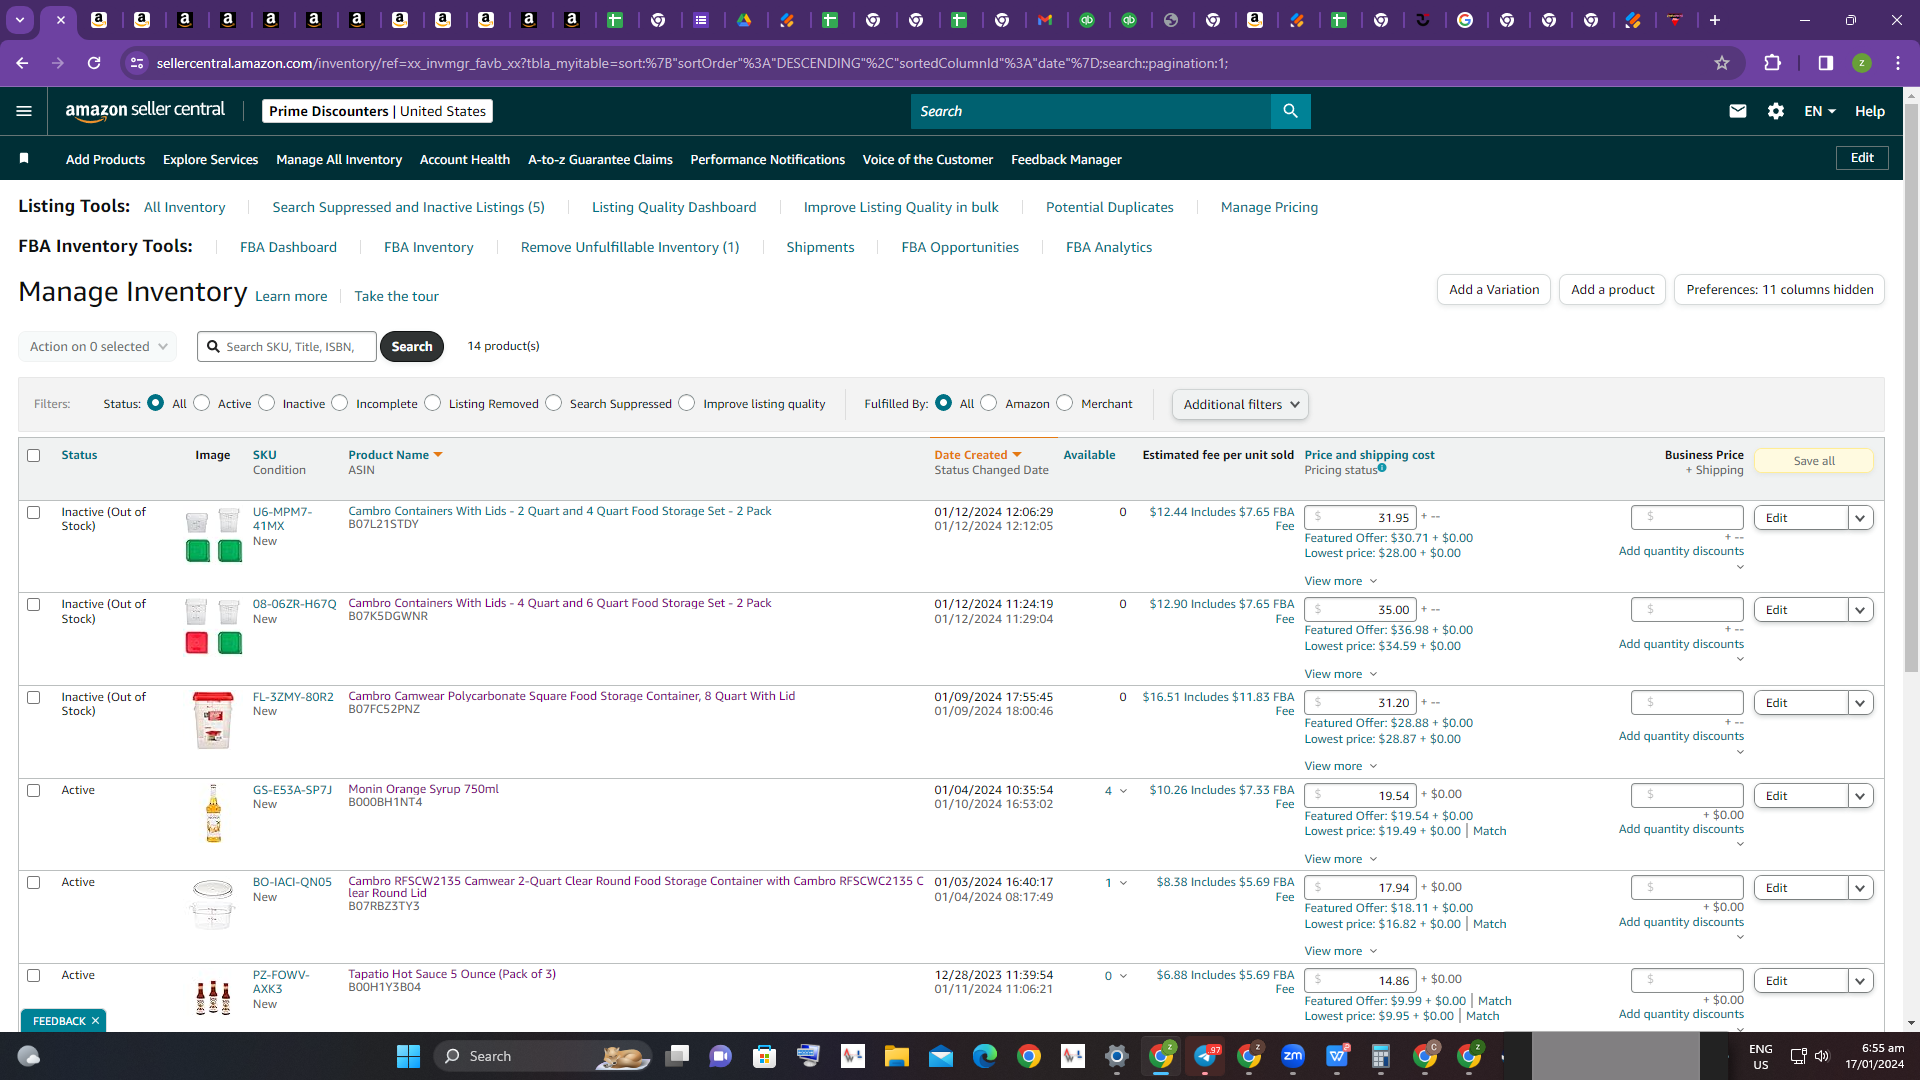Click the Add a Variation button
The image size is (1920, 1080).
tap(1494, 290)
